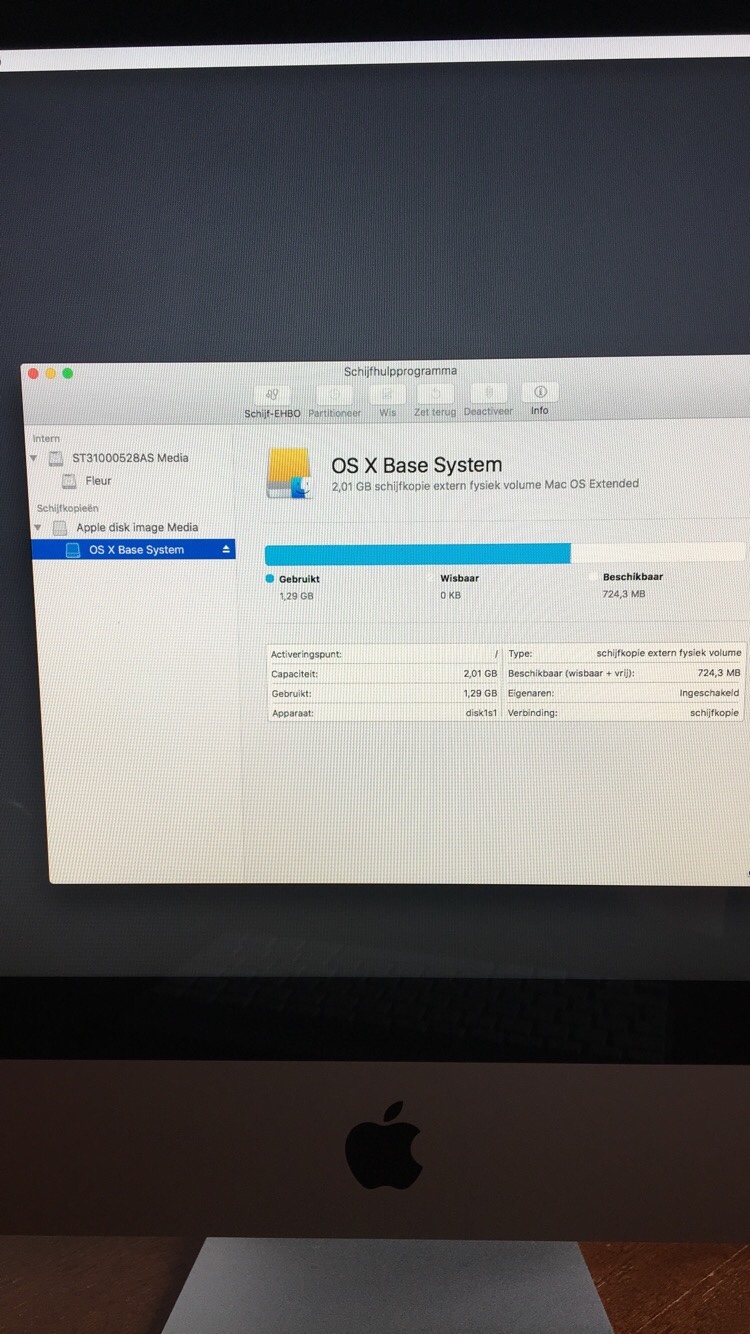This screenshot has width=750, height=1334.
Task: Select OS X Base System sidebar row
Action: click(x=133, y=550)
